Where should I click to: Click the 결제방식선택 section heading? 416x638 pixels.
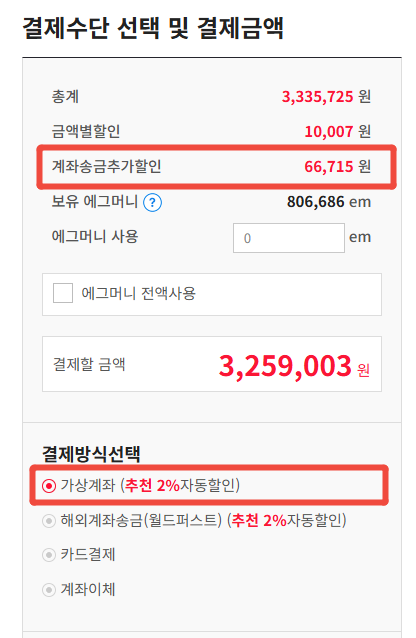pos(92,454)
